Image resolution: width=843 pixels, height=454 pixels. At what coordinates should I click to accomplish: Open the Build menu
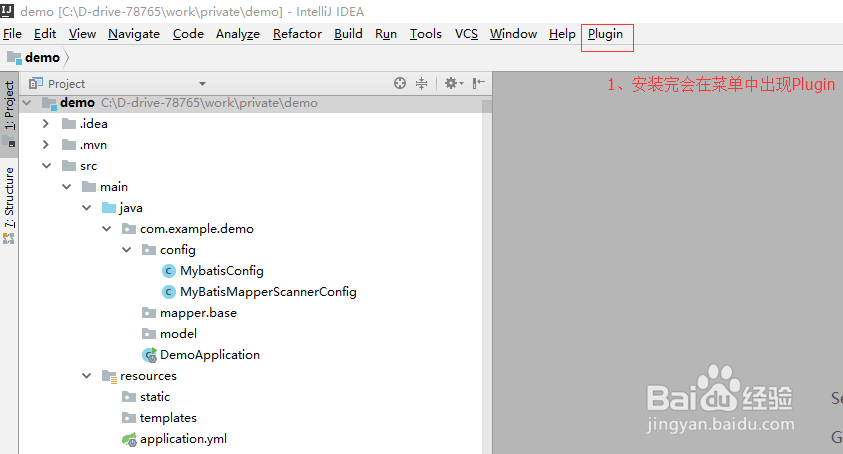348,34
